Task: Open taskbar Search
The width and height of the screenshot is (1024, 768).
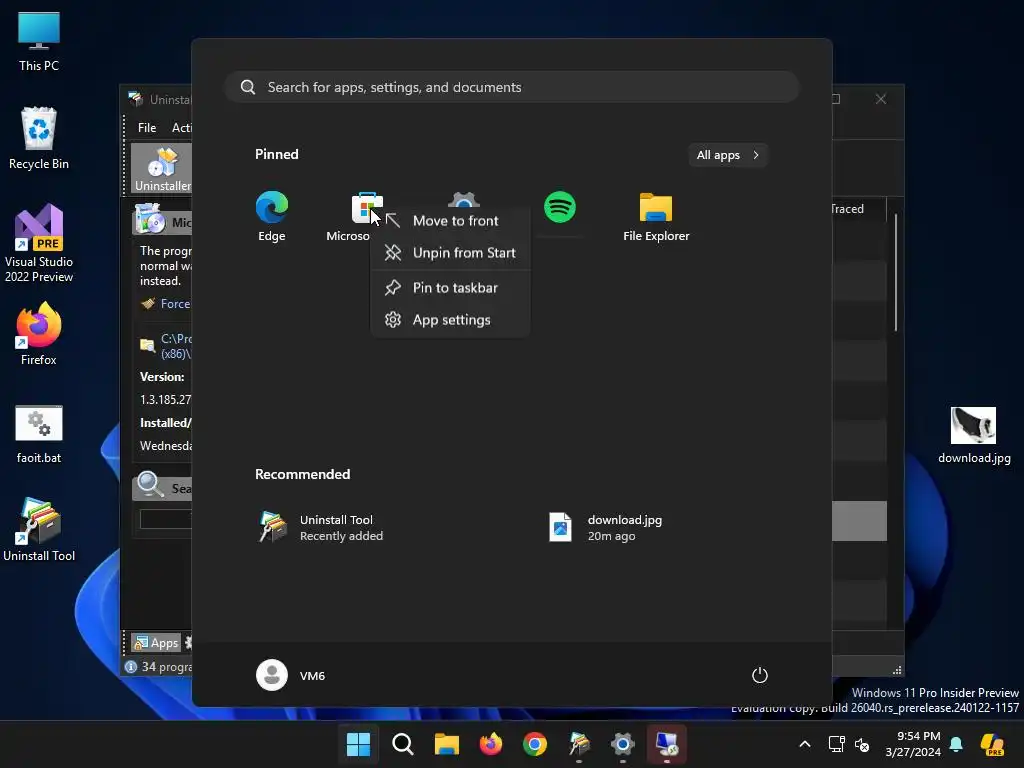Action: 402,744
